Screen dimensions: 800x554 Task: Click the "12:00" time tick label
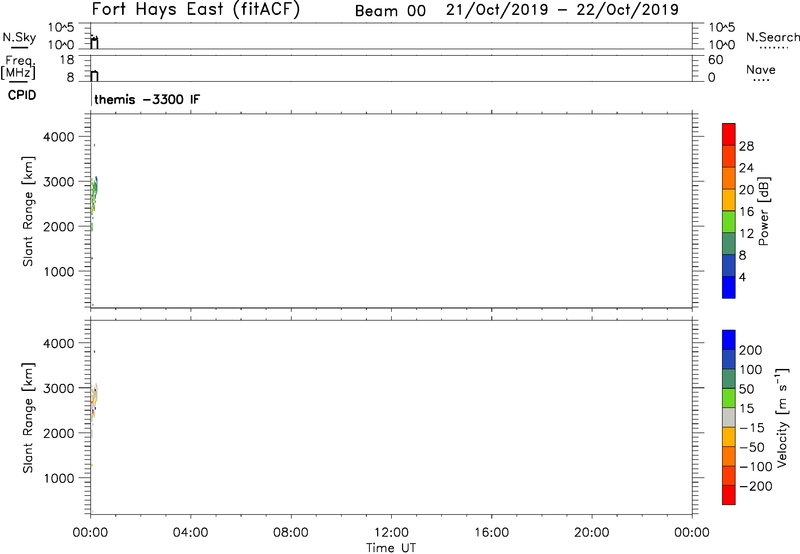point(391,533)
